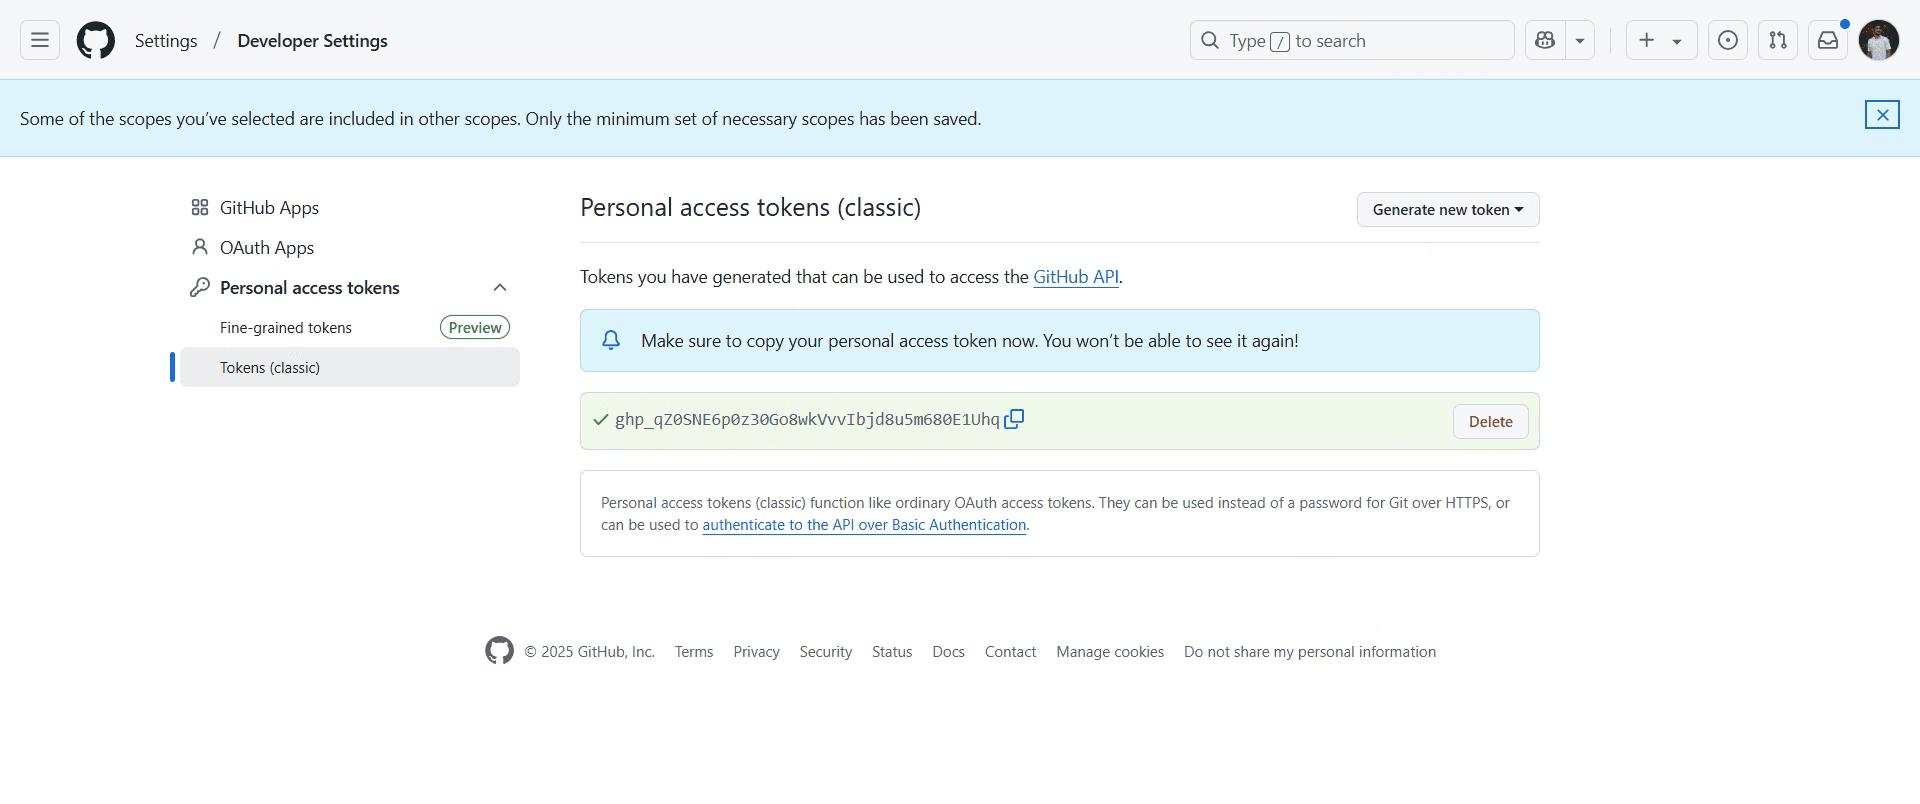The width and height of the screenshot is (1920, 804).
Task: Click the Settings breadcrumb link
Action: (166, 41)
